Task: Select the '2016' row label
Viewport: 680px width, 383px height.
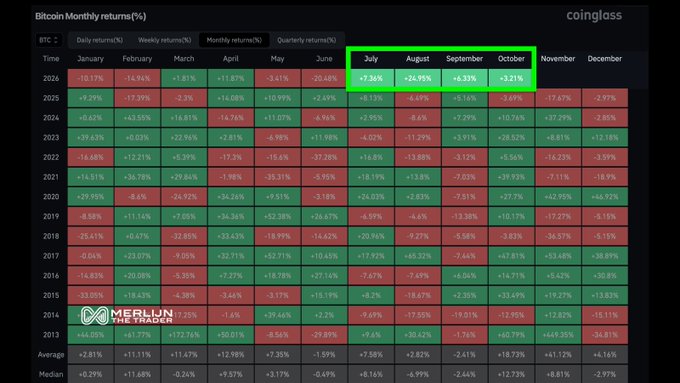Action: (51, 276)
